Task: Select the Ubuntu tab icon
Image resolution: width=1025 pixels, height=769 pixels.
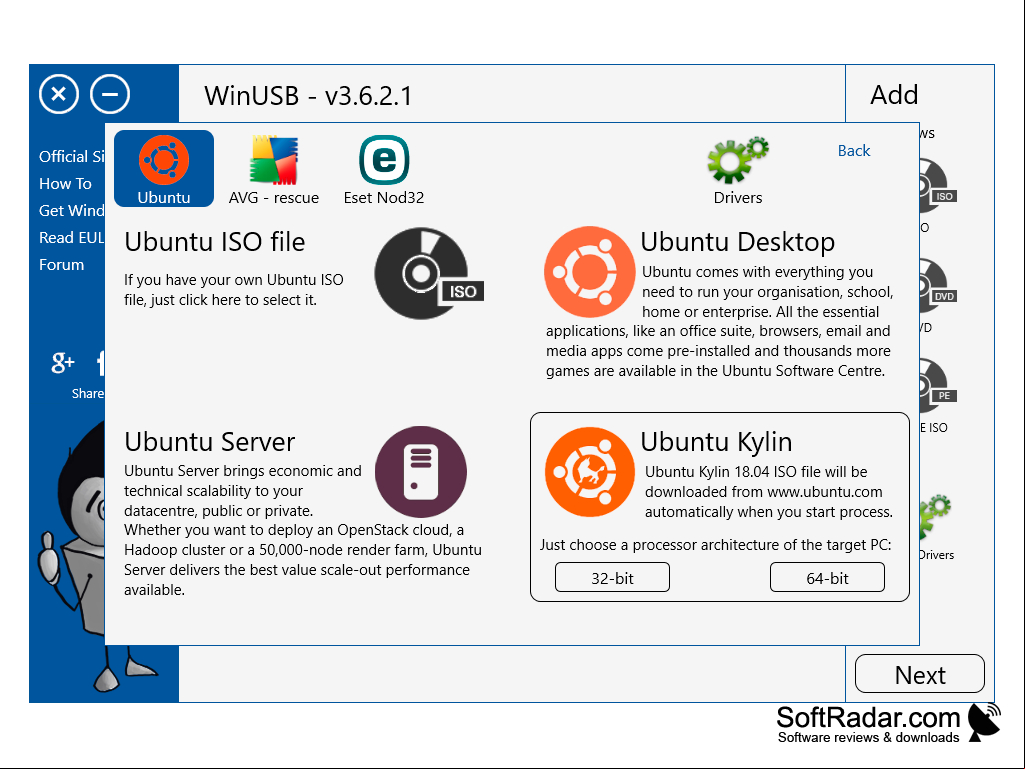Action: [x=163, y=169]
